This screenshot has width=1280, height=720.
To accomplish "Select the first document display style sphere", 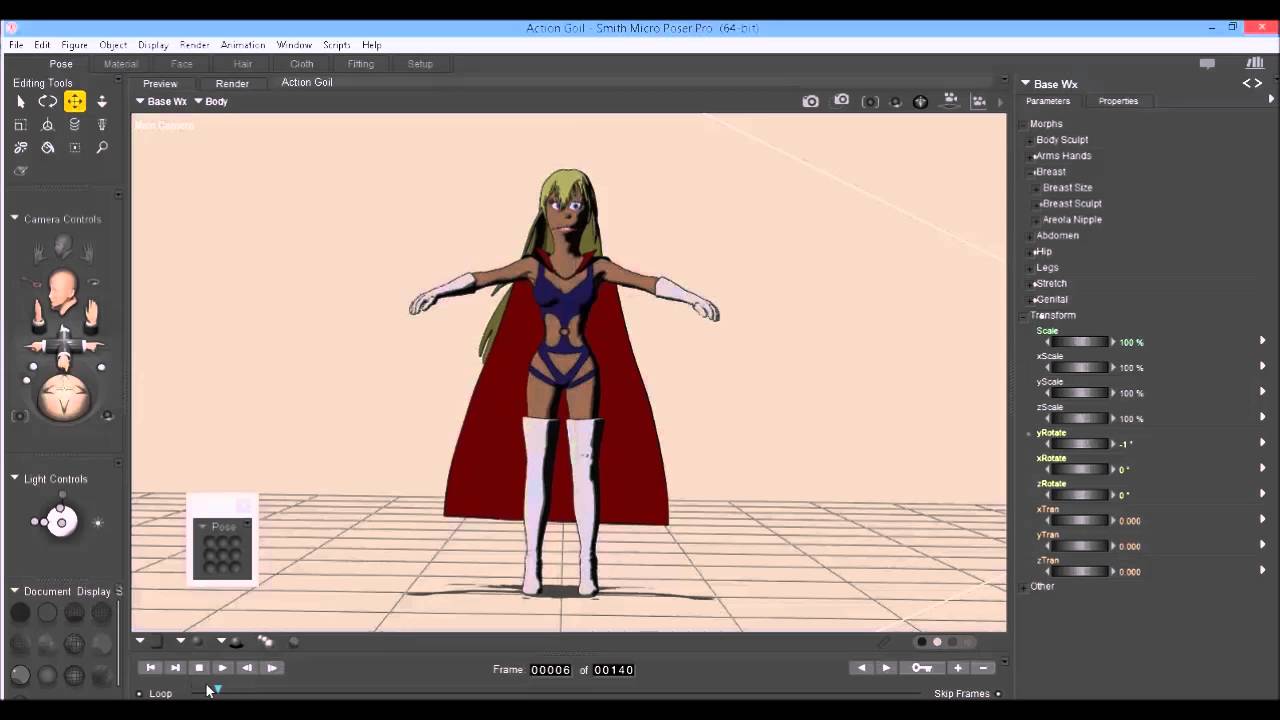I will point(20,613).
